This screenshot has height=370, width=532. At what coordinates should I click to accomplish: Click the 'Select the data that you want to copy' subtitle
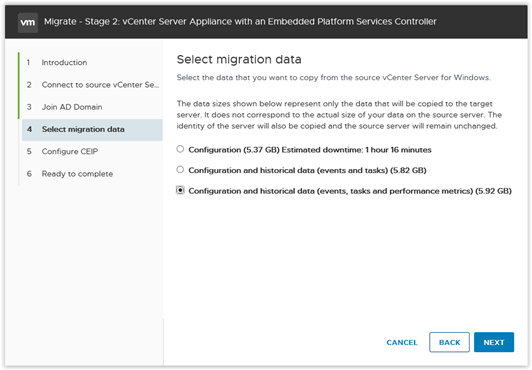click(x=334, y=78)
